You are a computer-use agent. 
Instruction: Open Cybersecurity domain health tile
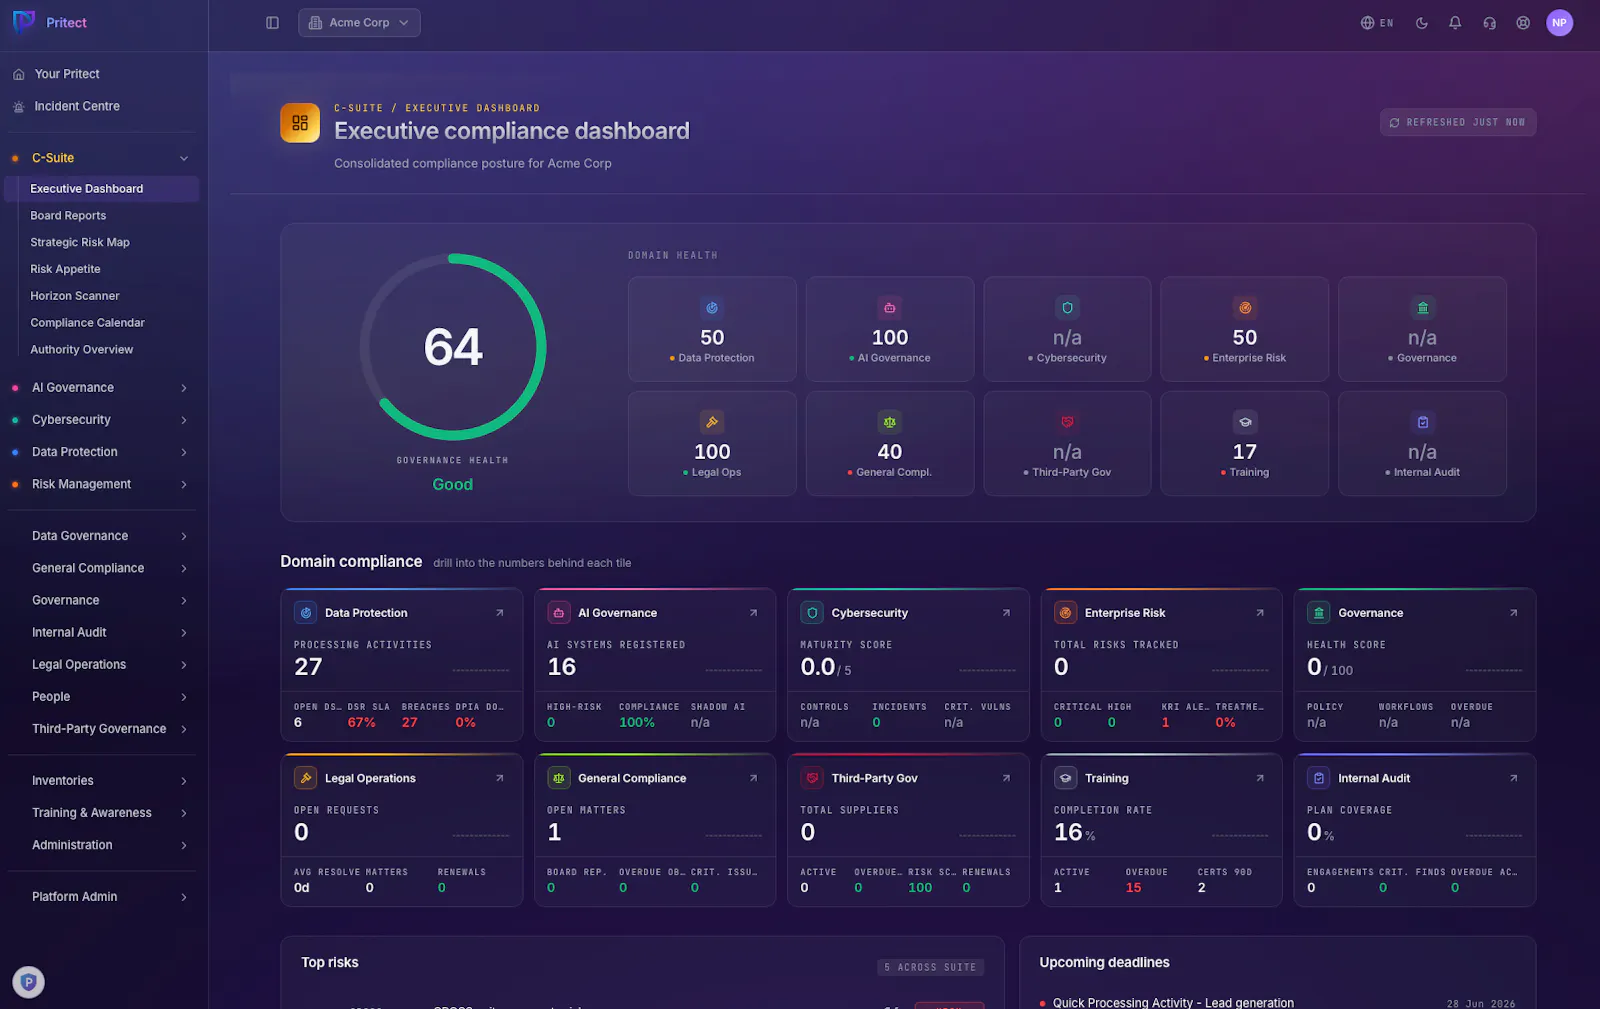tap(1067, 329)
